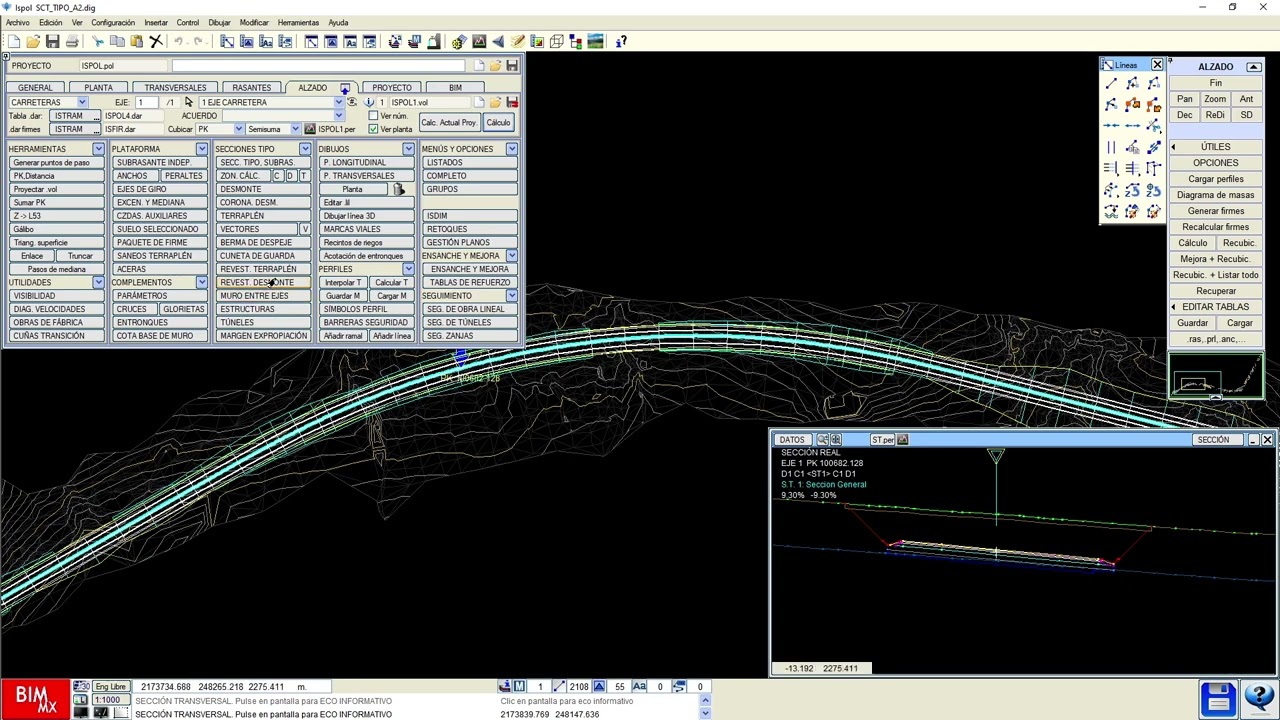Toggle the C option next to ZON. CÁLC.
The height and width of the screenshot is (720, 1280).
pyautogui.click(x=277, y=176)
